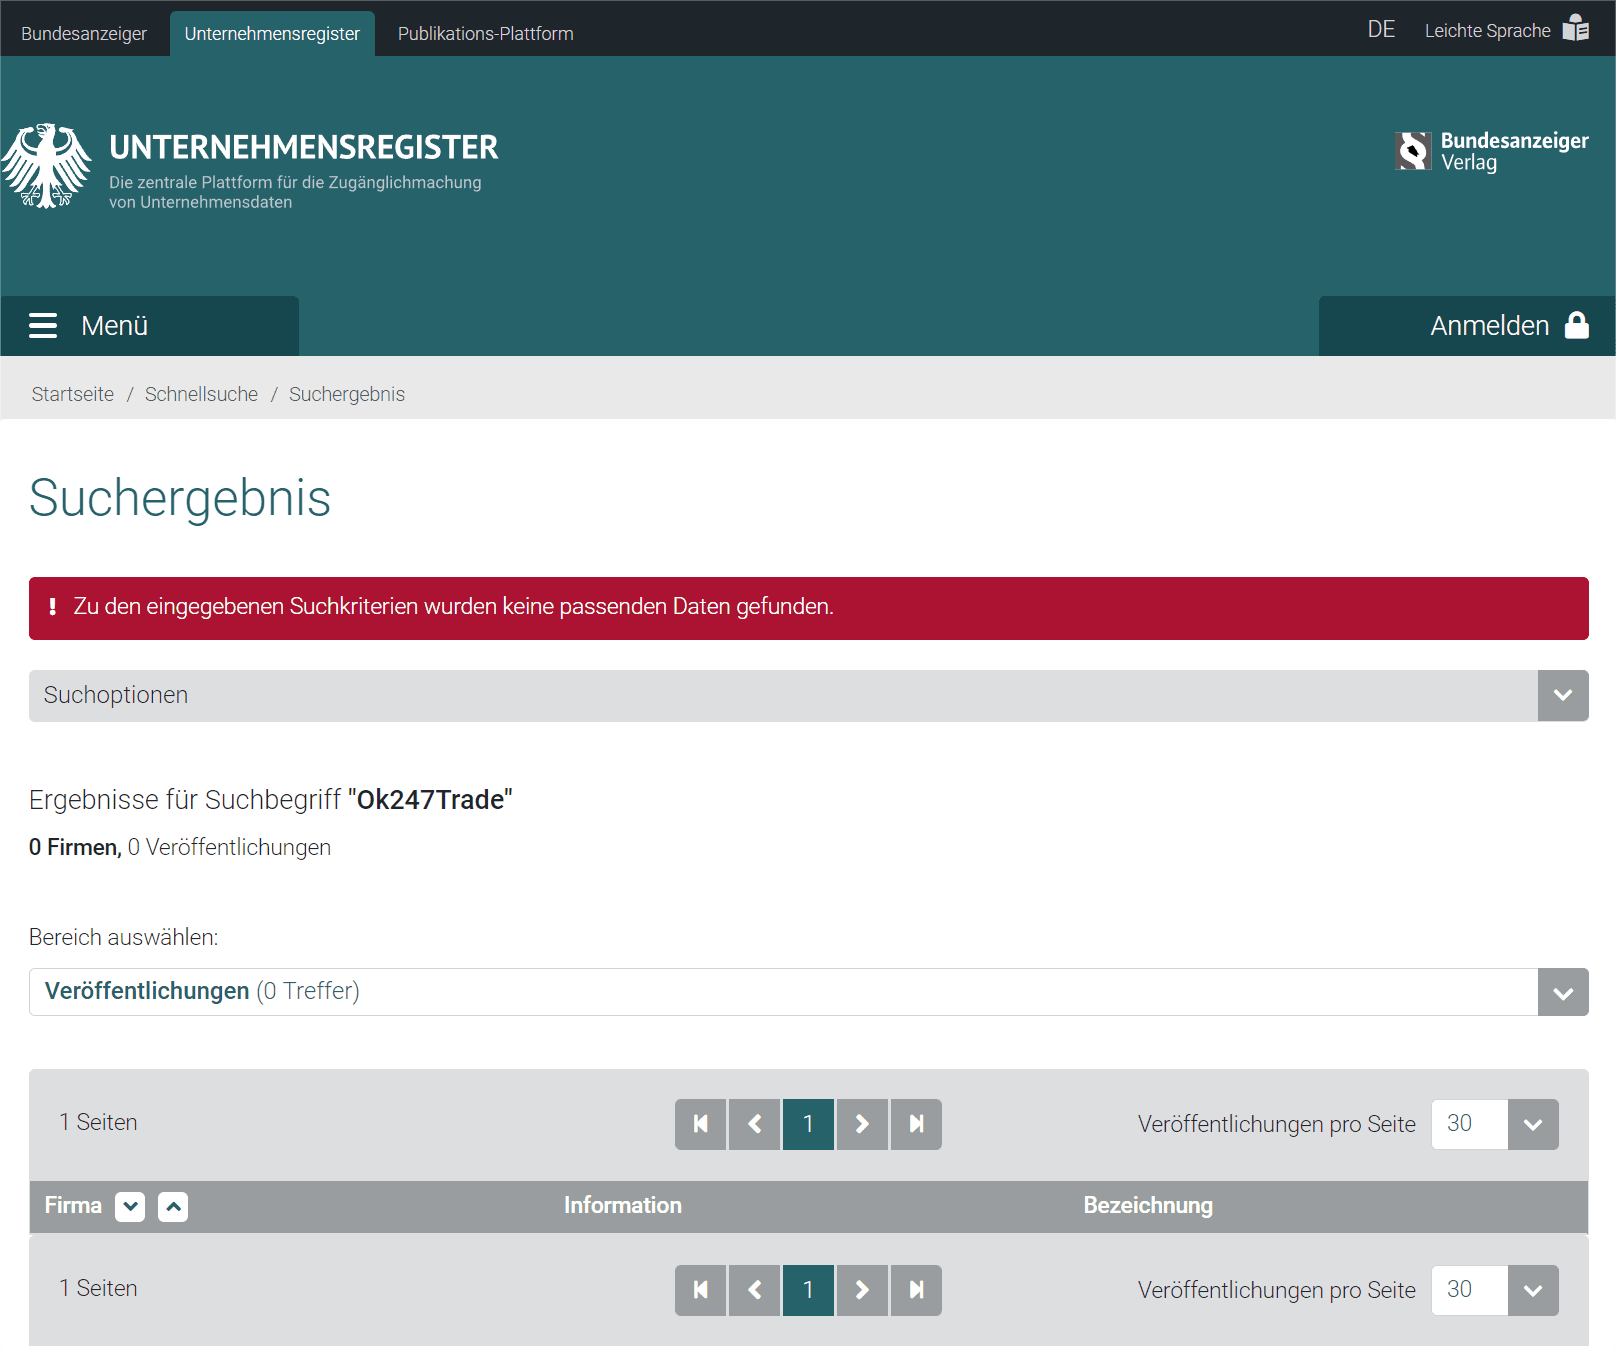Click top per-page value 30 field
The height and width of the screenshot is (1347, 1616).
click(x=1469, y=1125)
